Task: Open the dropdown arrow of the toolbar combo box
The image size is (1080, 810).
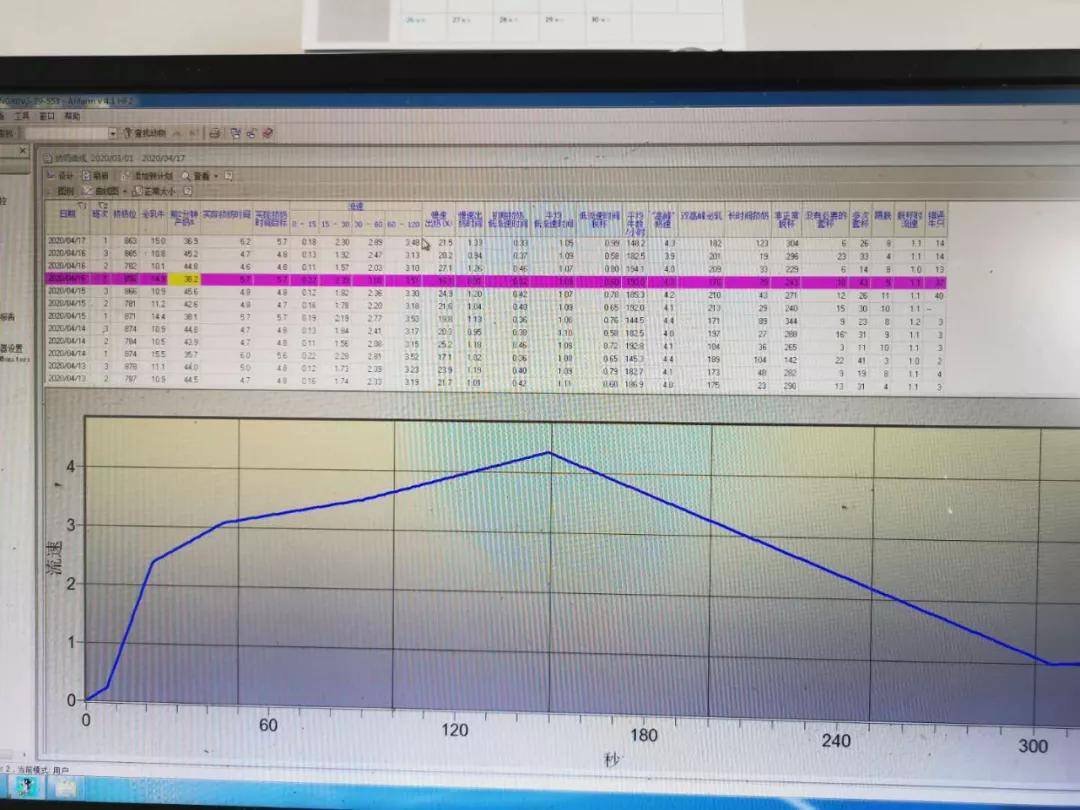Action: (x=112, y=132)
